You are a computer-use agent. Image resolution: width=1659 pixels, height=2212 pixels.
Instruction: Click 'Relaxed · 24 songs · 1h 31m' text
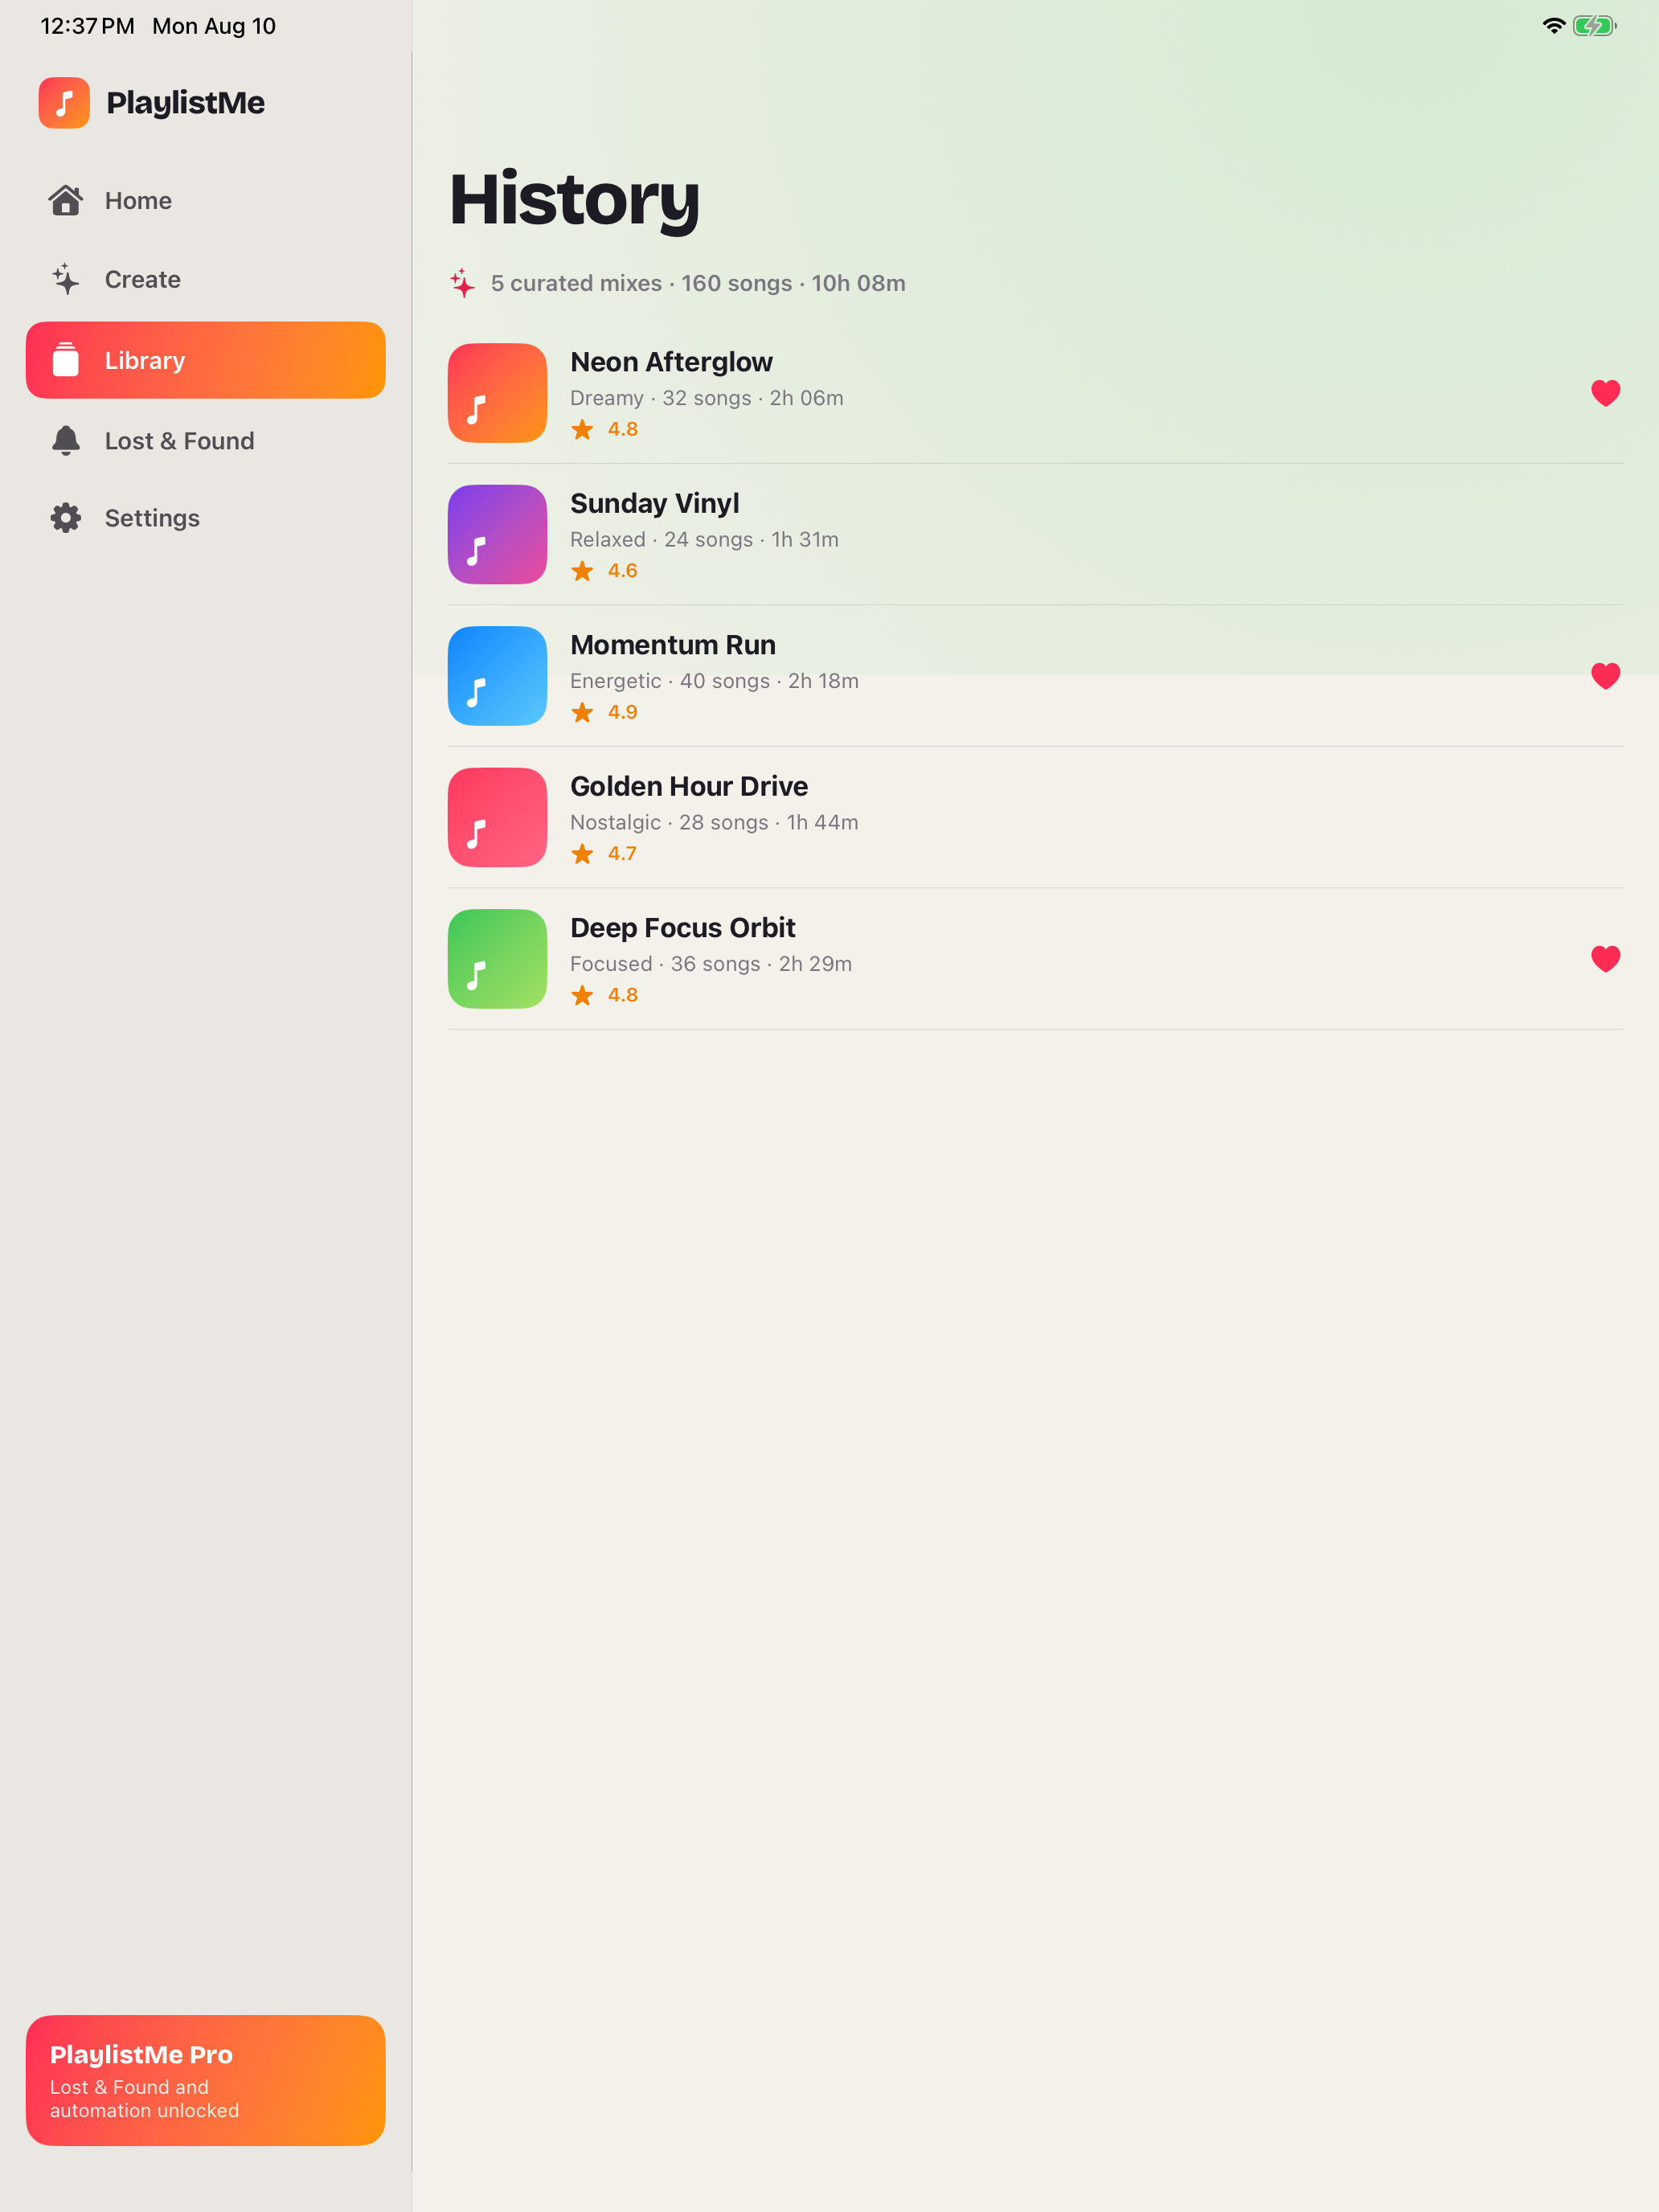[704, 540]
